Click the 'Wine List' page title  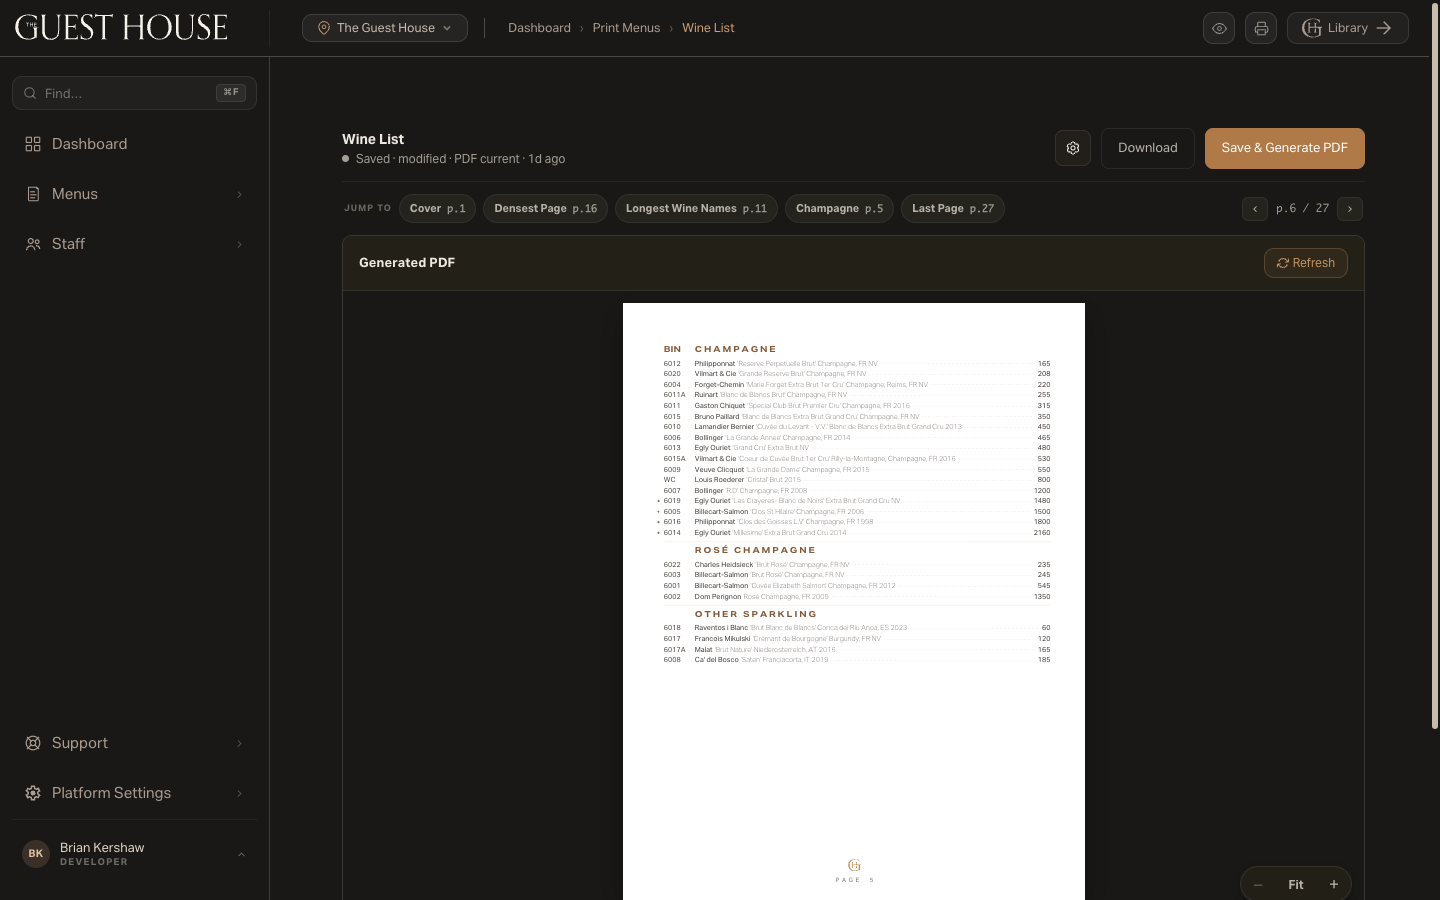[x=373, y=139]
